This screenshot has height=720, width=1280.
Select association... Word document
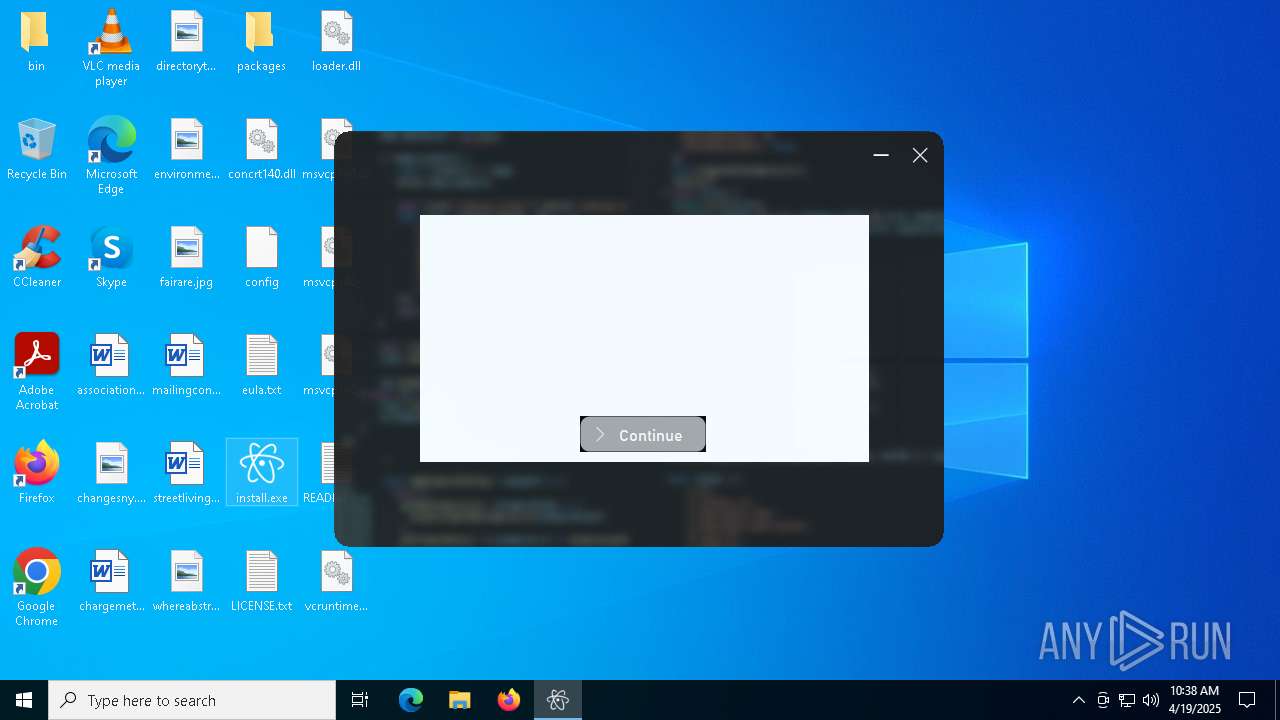[x=111, y=366]
